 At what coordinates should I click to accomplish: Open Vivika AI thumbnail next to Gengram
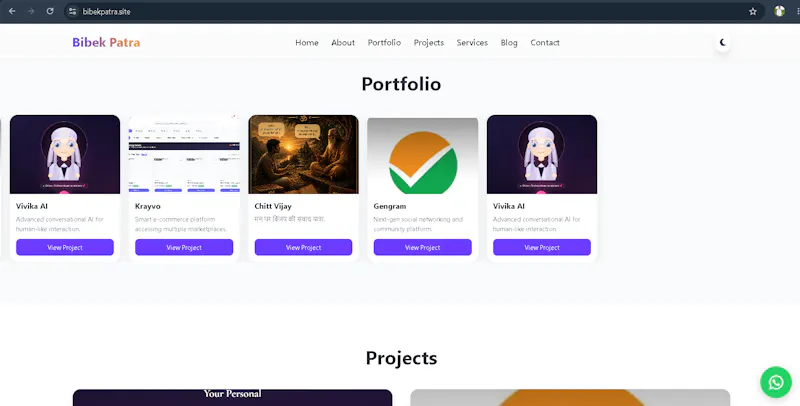click(542, 154)
